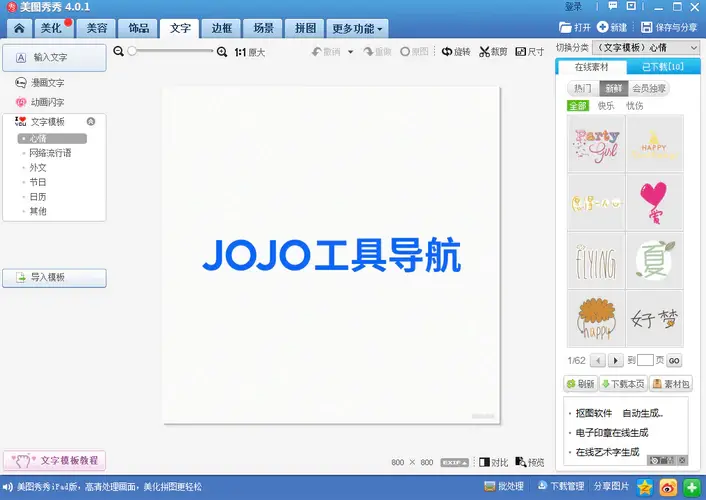Select 动画闪字 in the sidebar
This screenshot has width=706, height=500.
[47, 102]
